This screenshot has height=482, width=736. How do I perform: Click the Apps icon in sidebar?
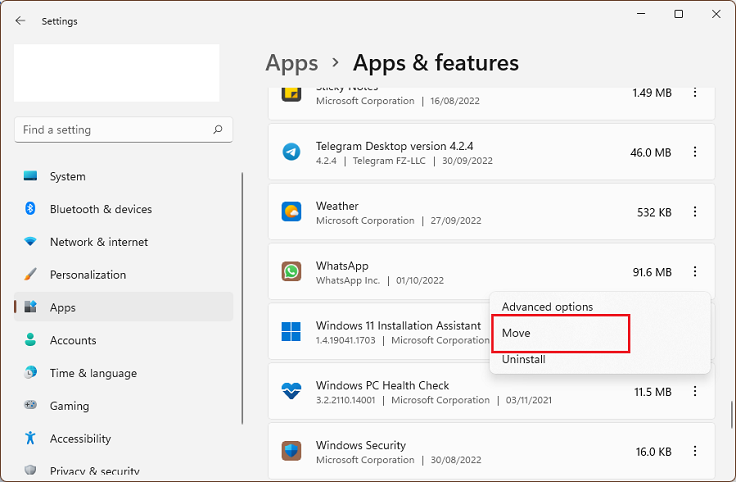[31, 307]
